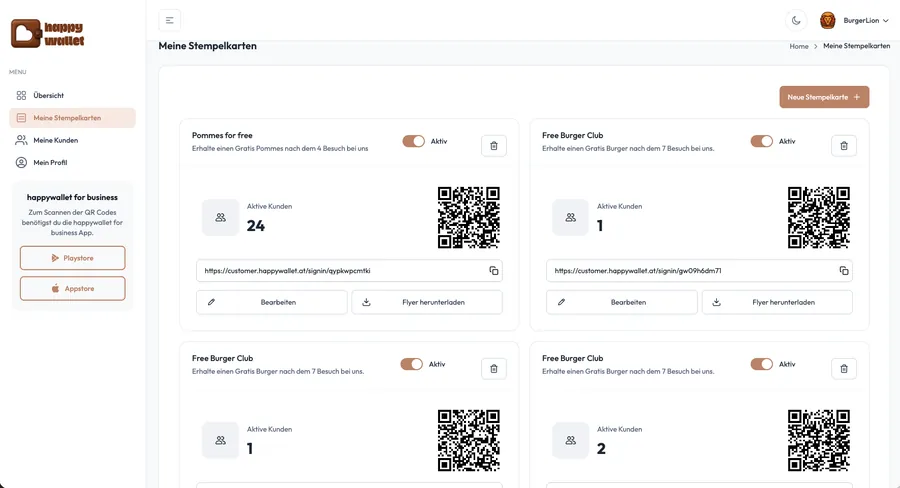
Task: Download flyer for Pommes for free
Action: 427,302
